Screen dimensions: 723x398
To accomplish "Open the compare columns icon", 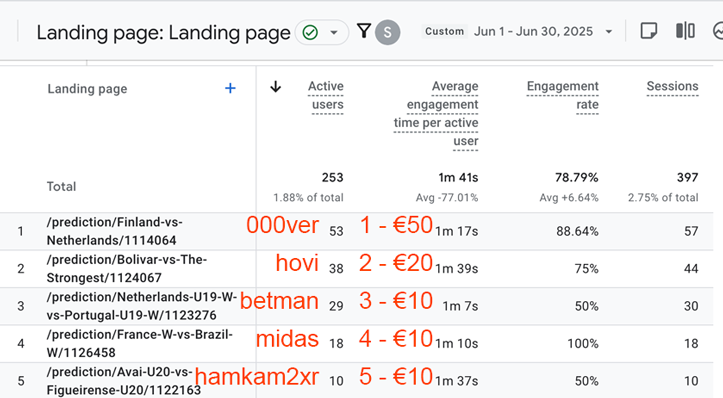I will click(685, 31).
